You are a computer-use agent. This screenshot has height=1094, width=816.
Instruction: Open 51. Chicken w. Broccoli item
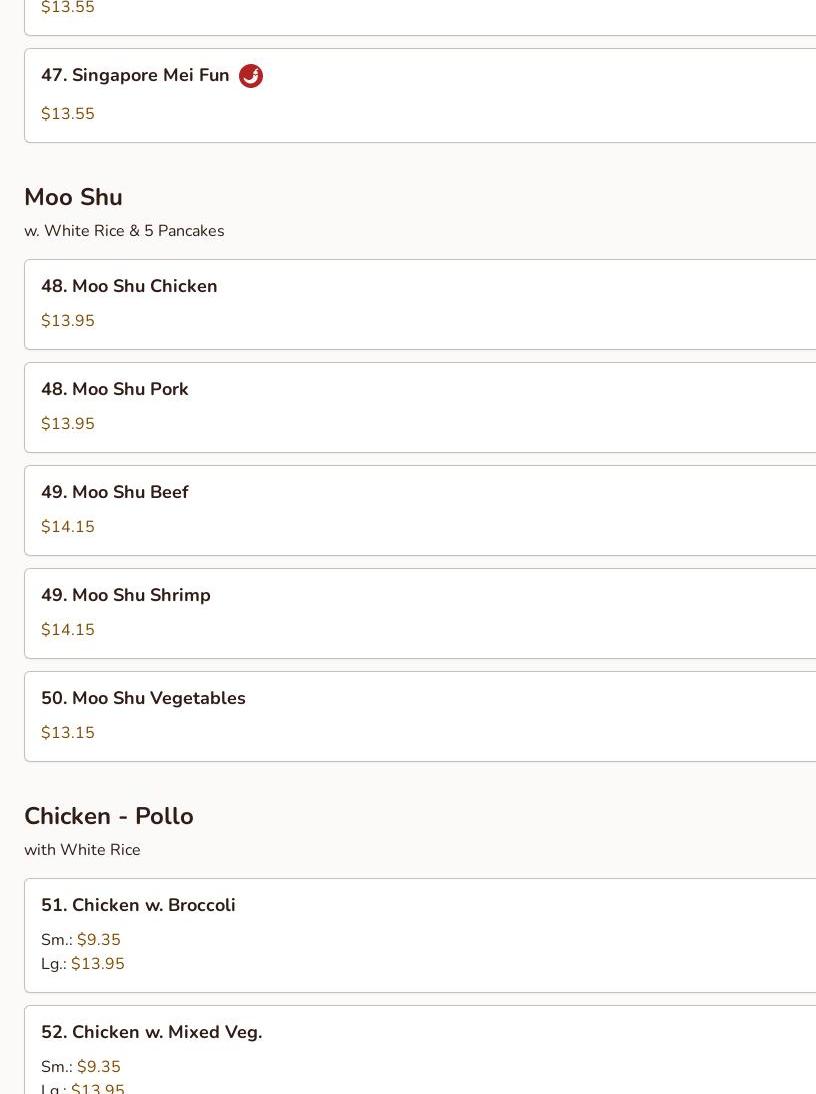(x=138, y=906)
